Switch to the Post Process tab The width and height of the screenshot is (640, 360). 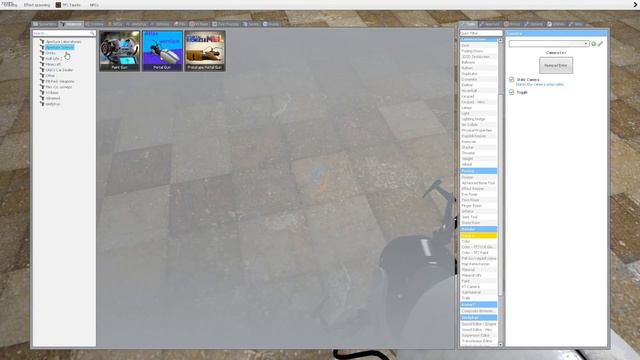(x=225, y=24)
